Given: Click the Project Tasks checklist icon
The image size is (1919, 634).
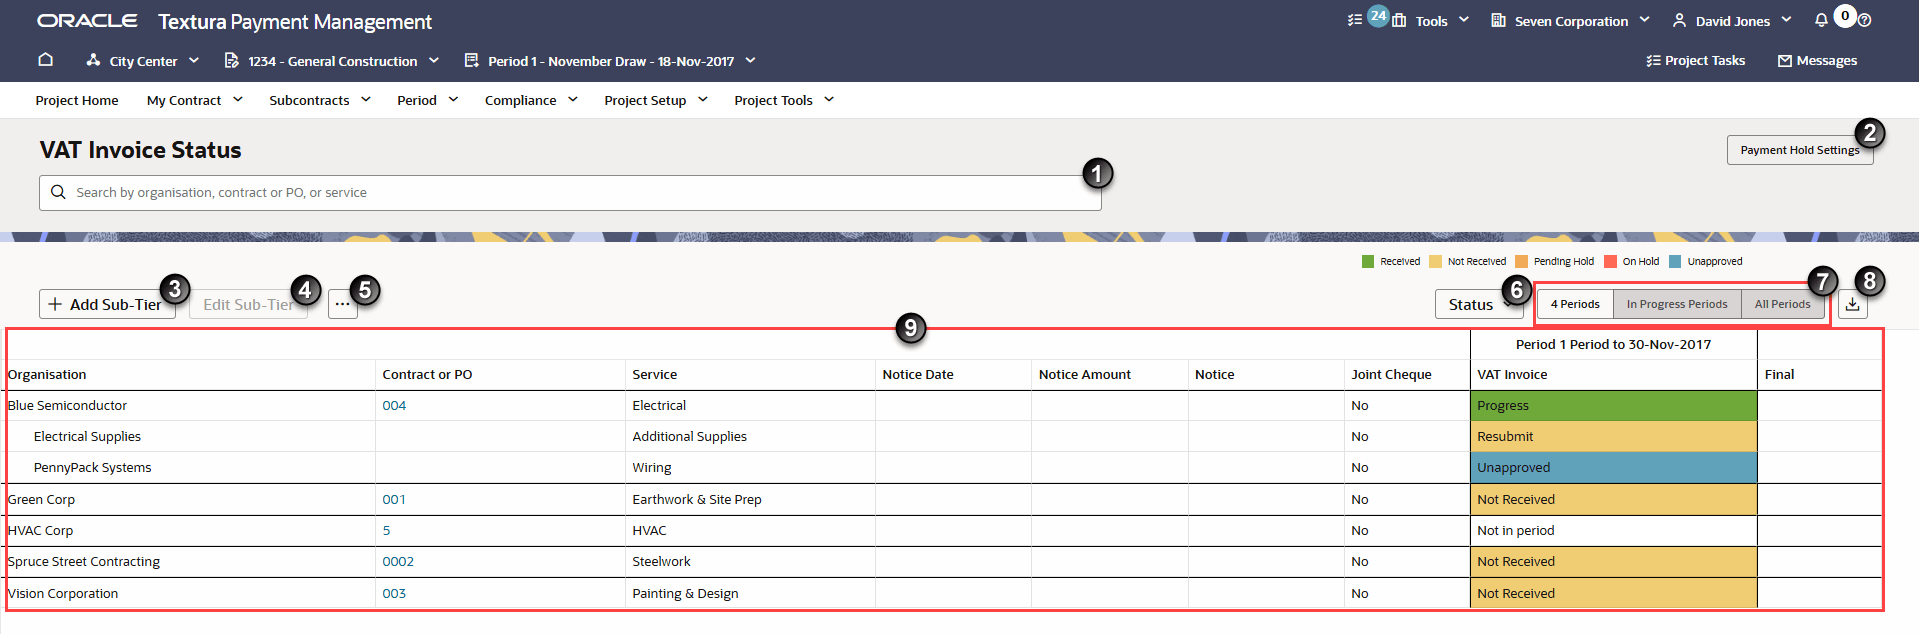Looking at the screenshot, I should [x=1653, y=61].
